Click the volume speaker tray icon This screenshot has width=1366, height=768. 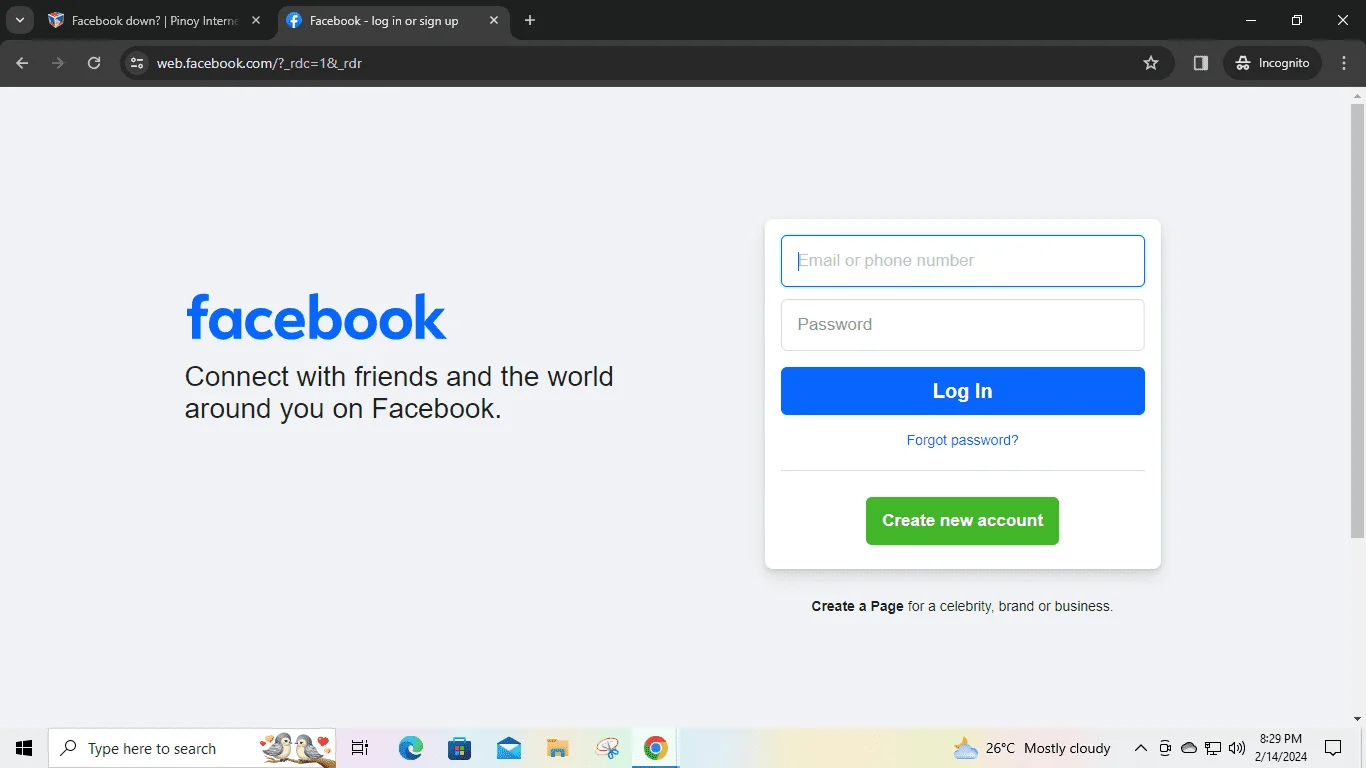click(1237, 748)
